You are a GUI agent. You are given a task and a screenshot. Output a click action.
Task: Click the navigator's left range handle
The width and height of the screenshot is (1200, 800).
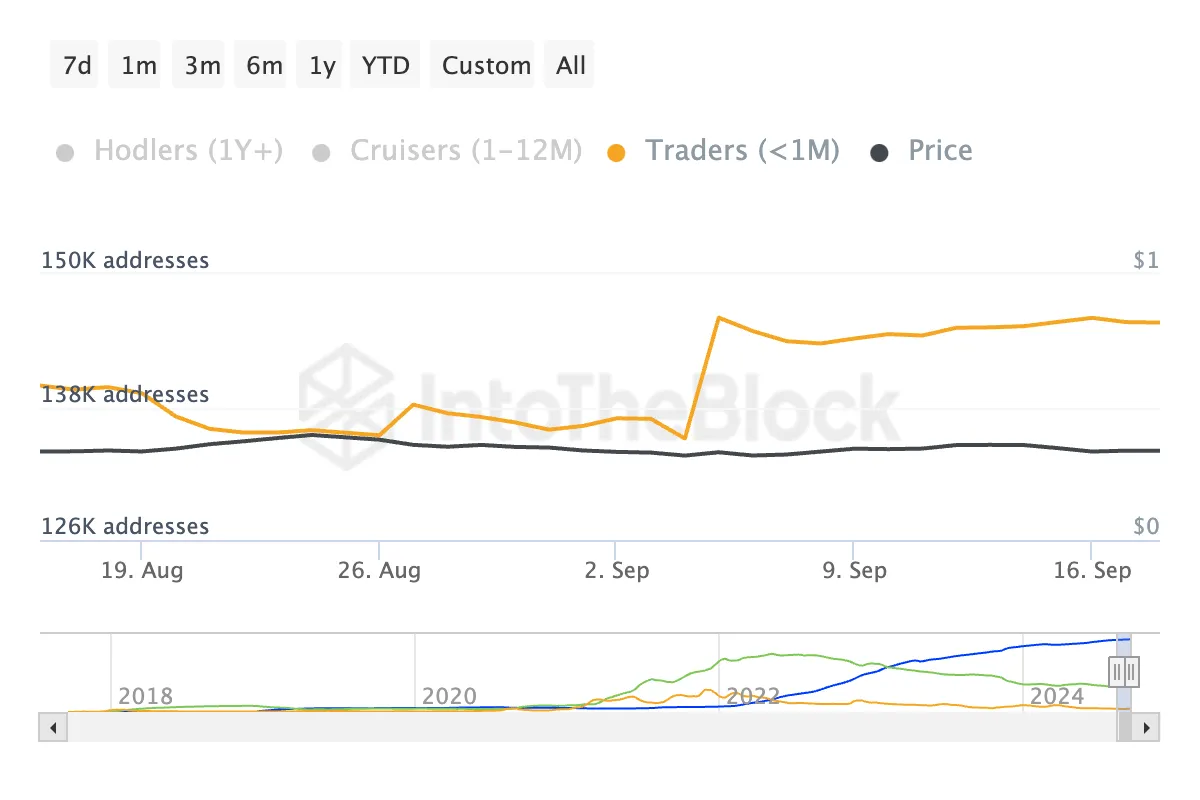(1118, 671)
